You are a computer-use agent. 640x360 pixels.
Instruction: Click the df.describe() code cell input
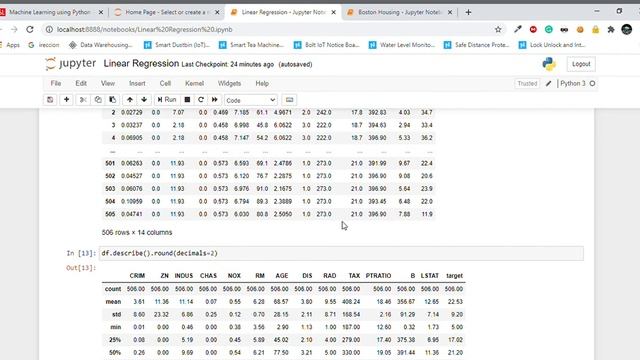pyautogui.click(x=341, y=253)
